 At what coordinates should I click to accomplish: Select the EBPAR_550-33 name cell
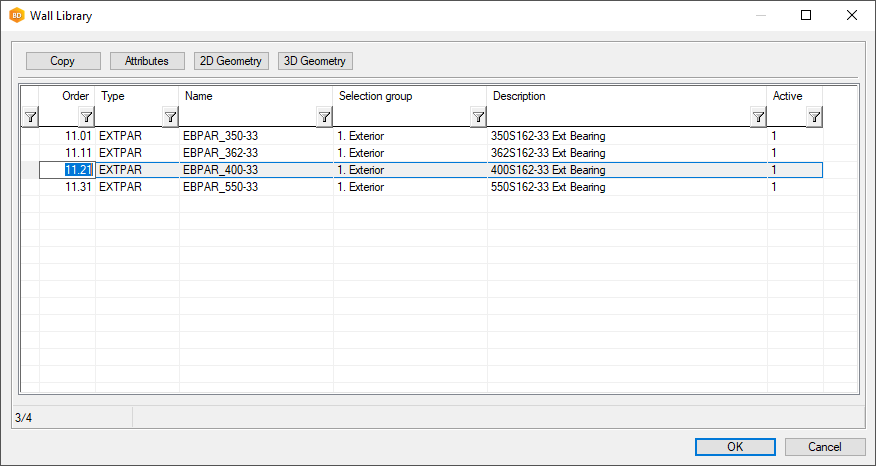tap(221, 187)
